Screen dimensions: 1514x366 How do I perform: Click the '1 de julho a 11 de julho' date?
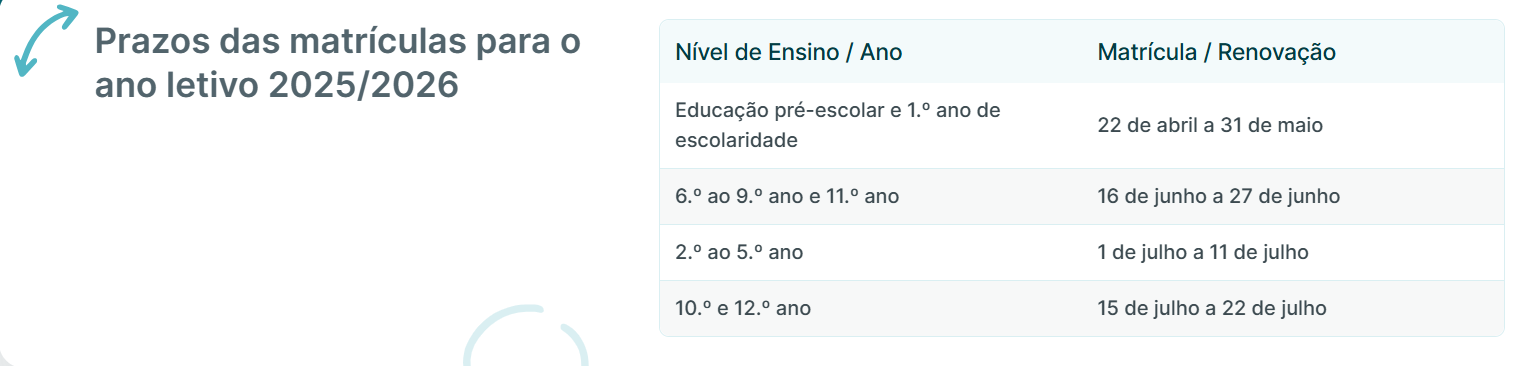(x=1202, y=253)
